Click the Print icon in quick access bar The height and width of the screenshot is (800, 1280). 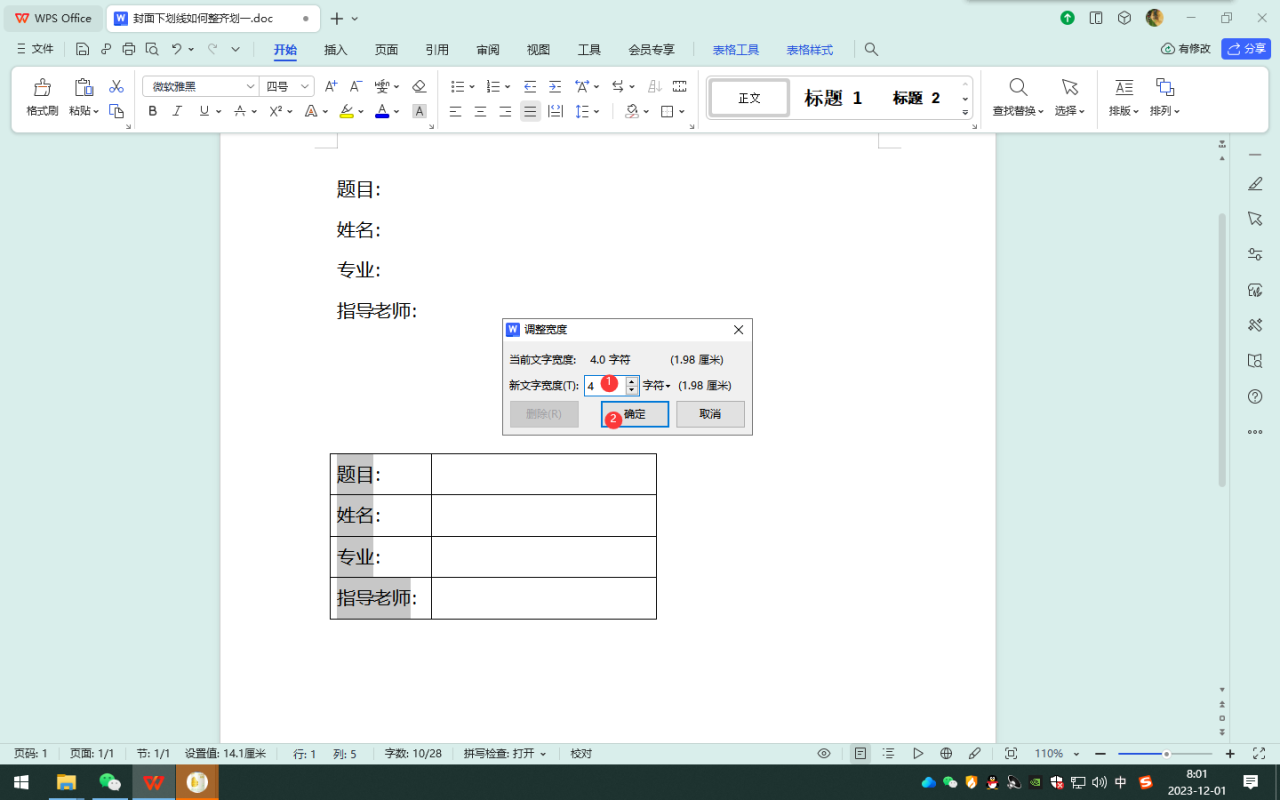coord(129,49)
